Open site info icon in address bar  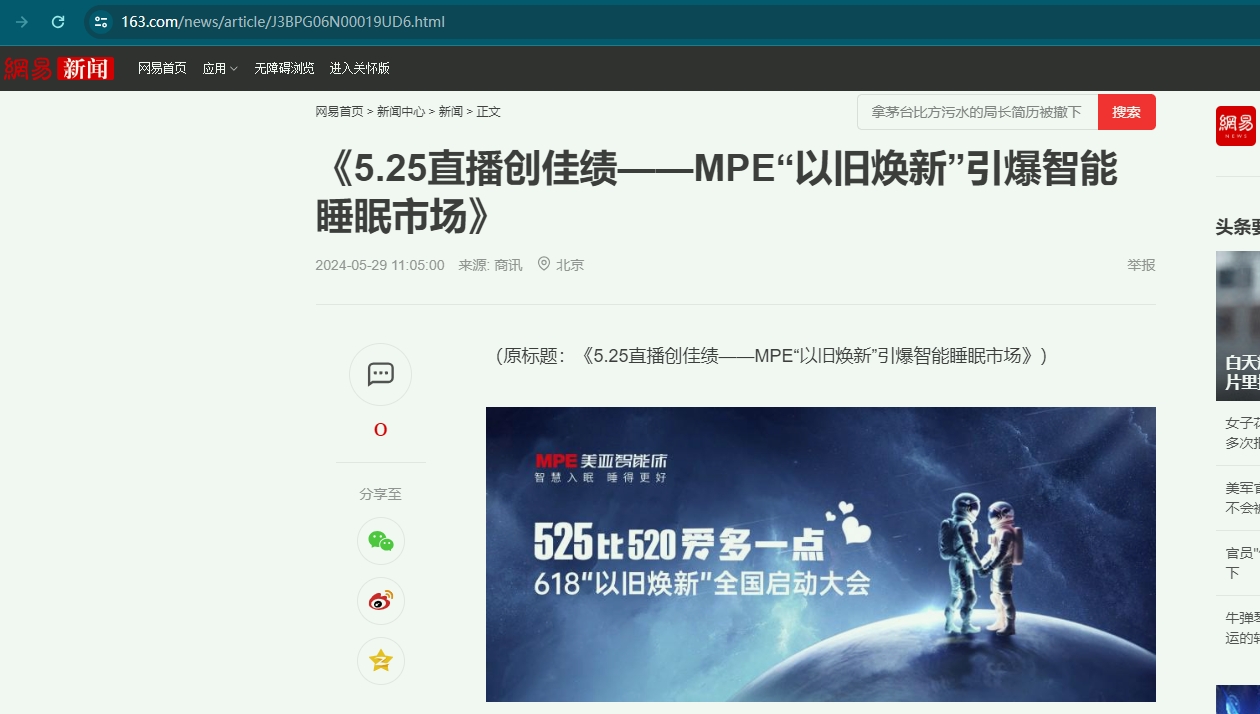pos(99,22)
